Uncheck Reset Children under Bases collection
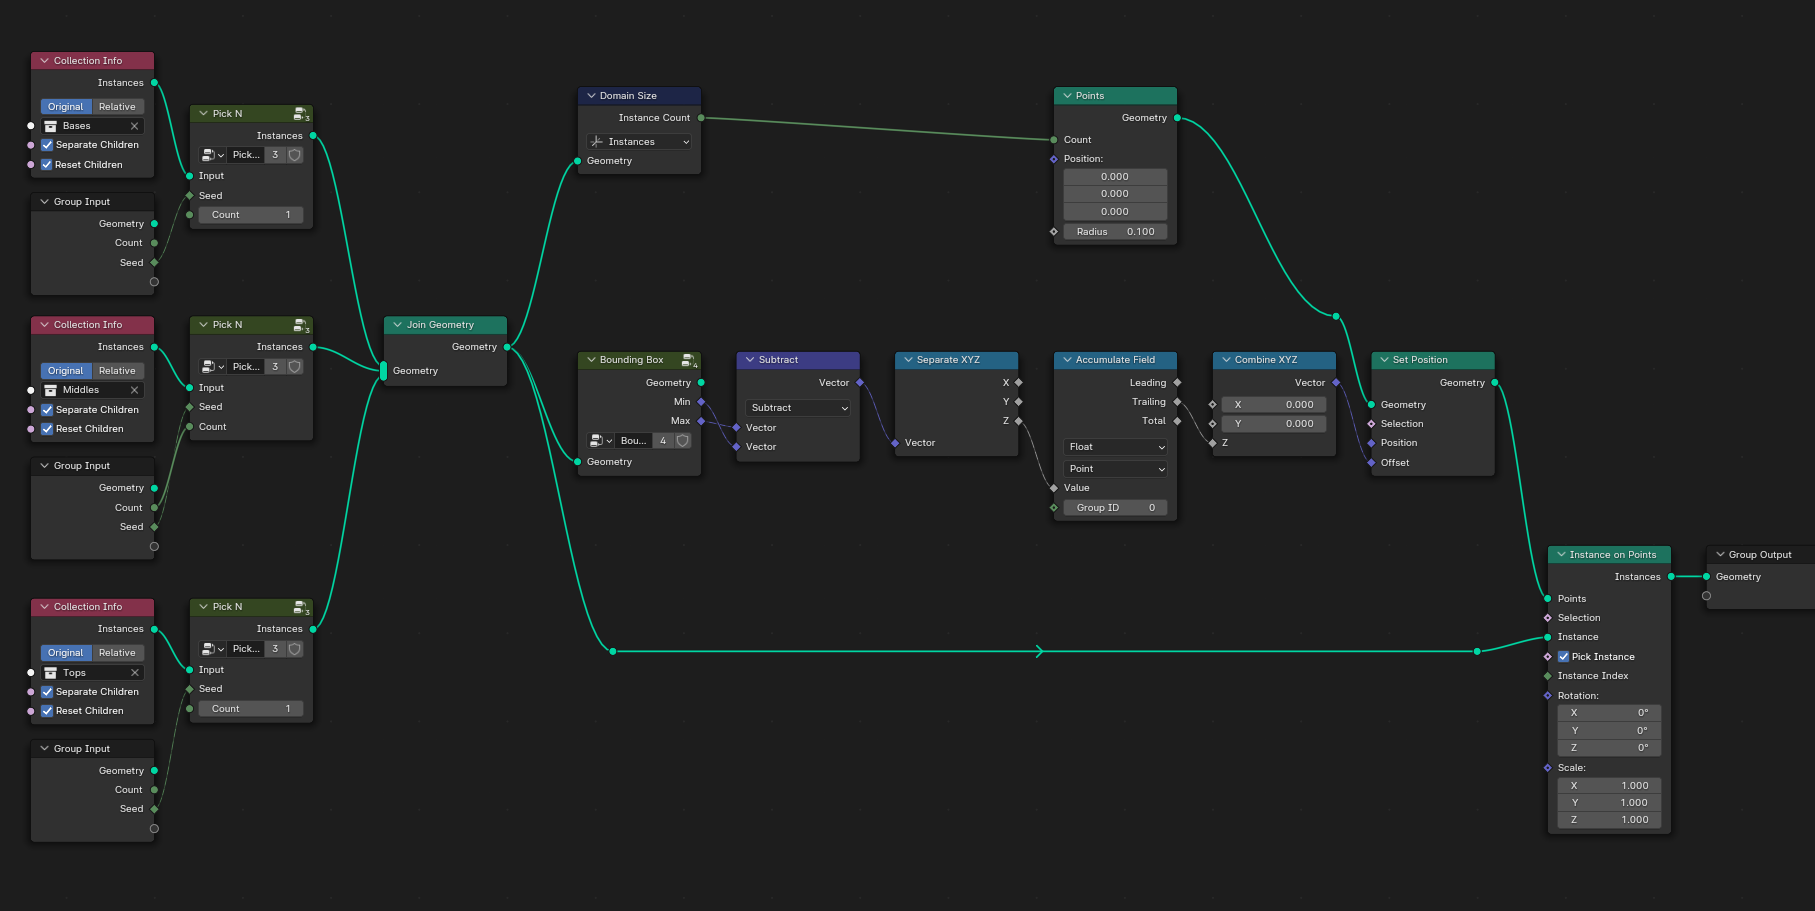Screen dimensions: 1815x911 point(47,165)
